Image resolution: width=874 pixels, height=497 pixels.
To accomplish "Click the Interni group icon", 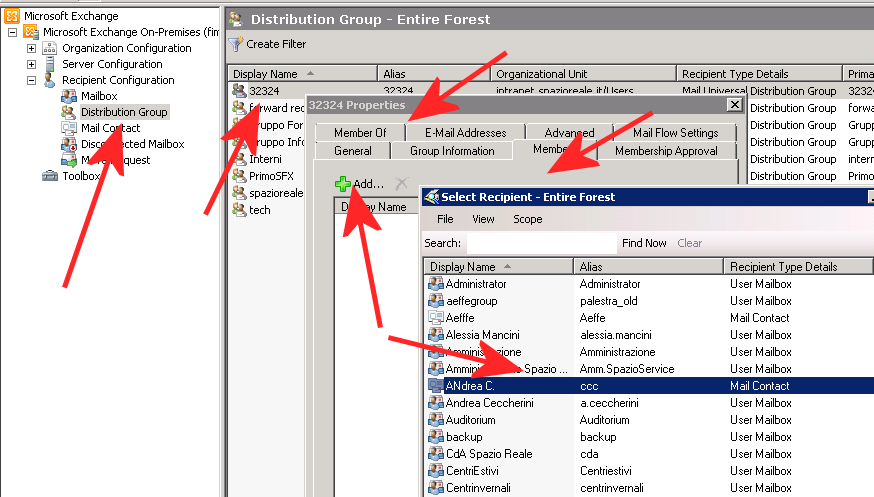I will click(239, 159).
